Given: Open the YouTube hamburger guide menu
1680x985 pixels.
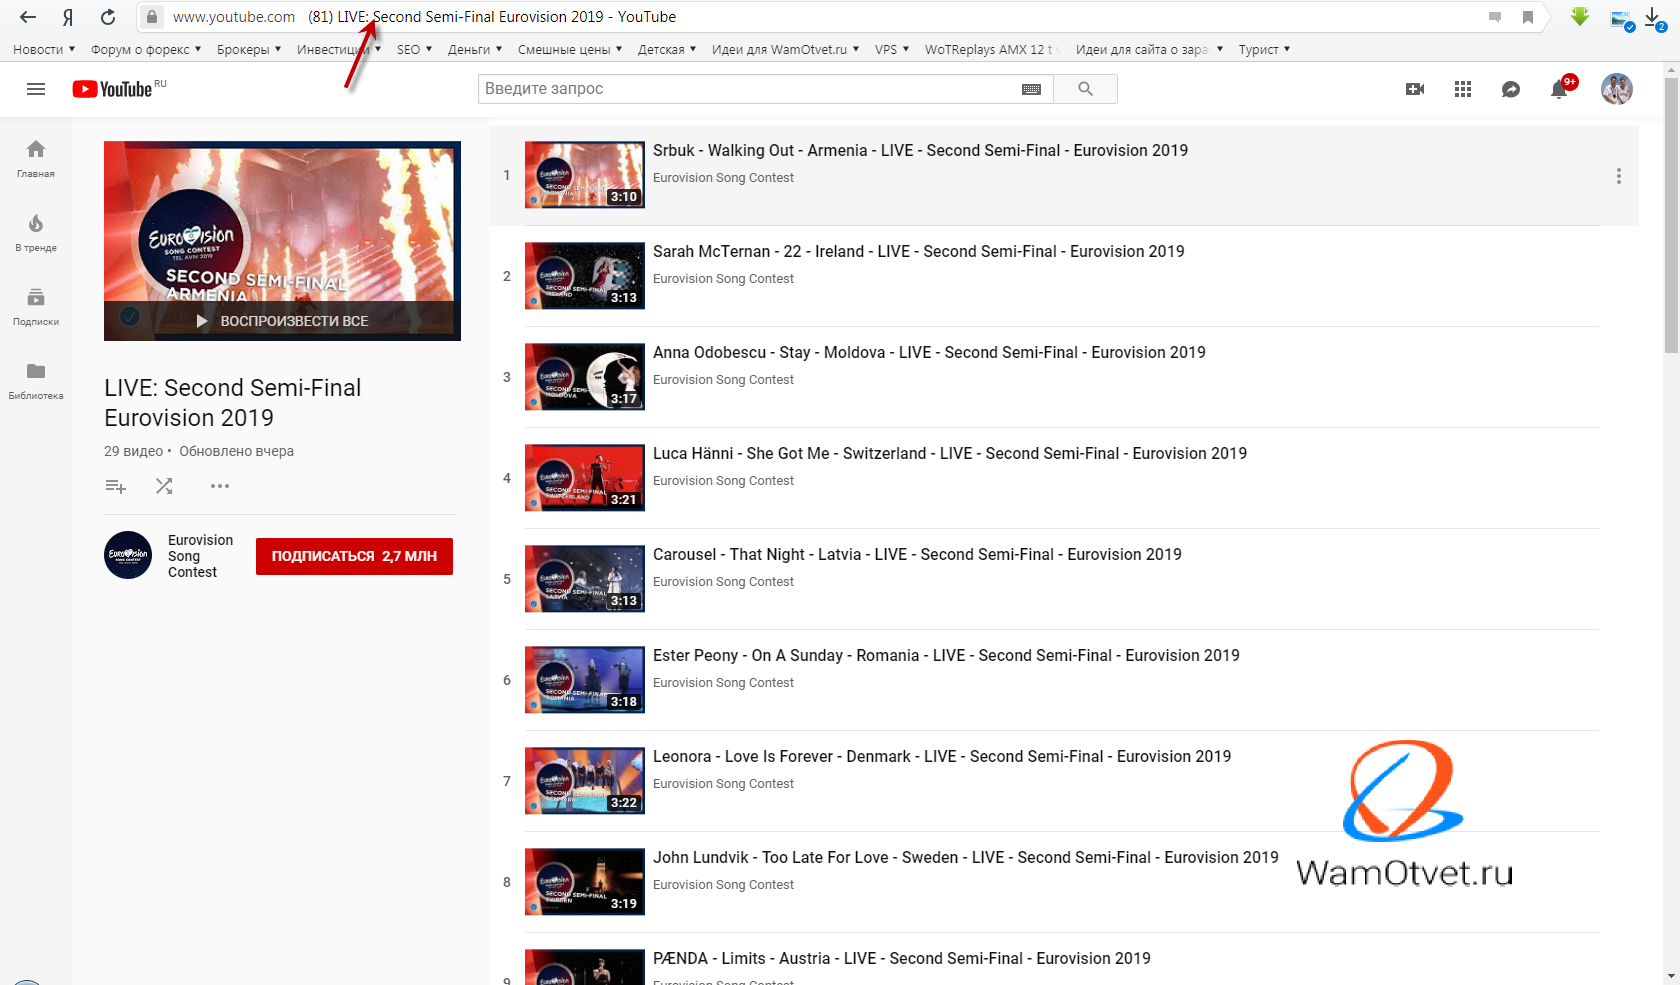Looking at the screenshot, I should (x=36, y=89).
